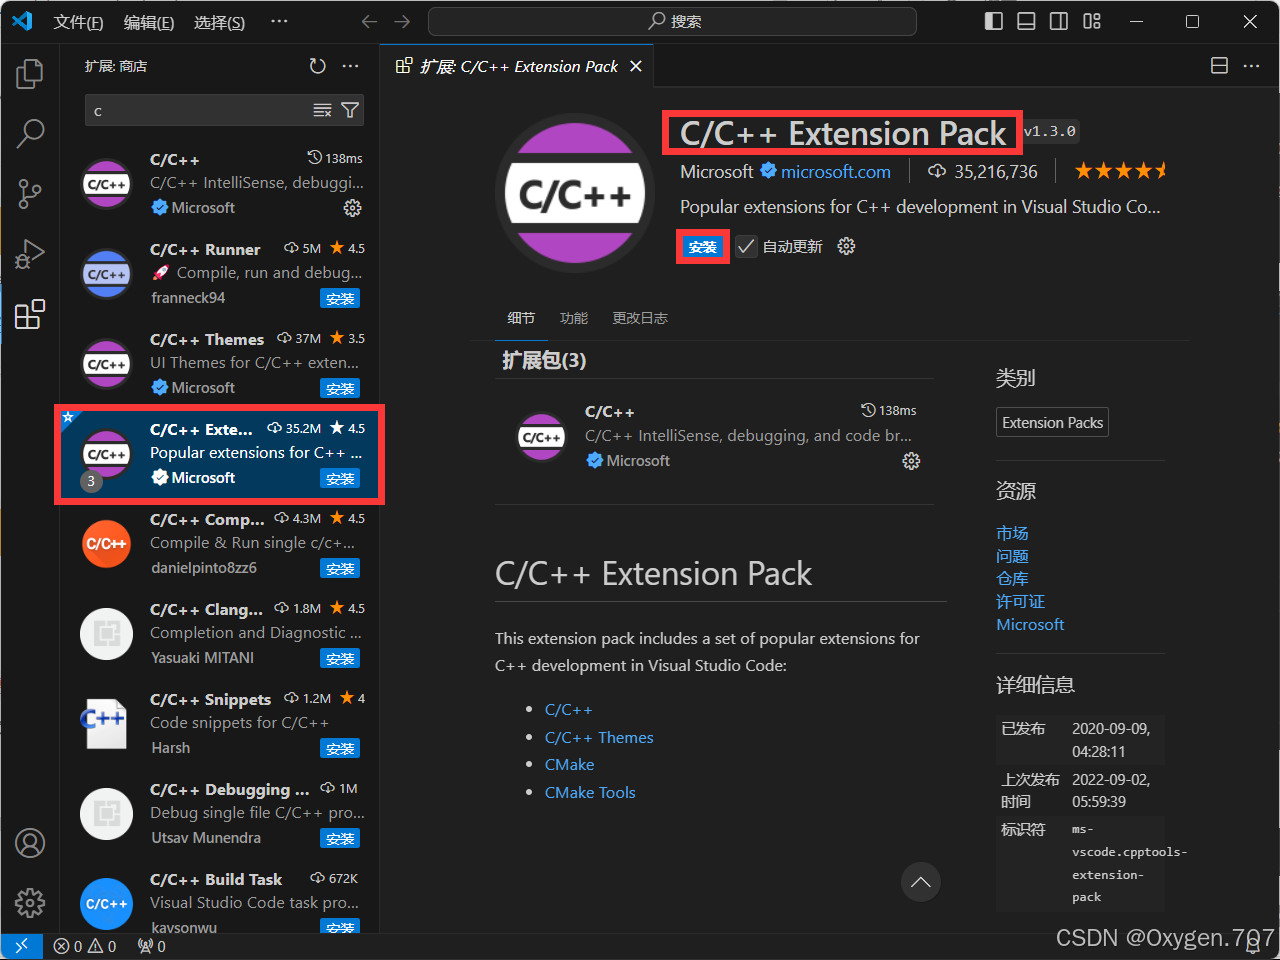Open the CMake link in readme list
1280x960 pixels.
(x=569, y=764)
